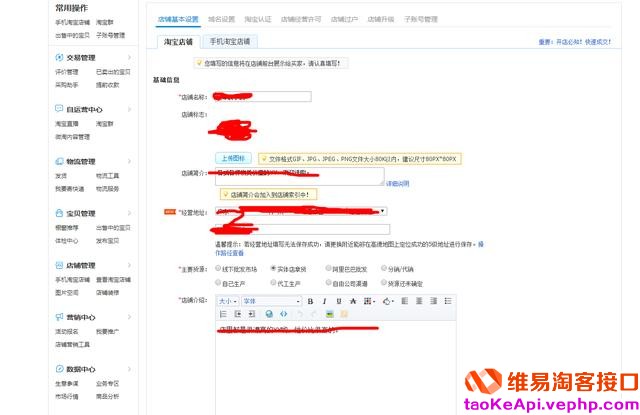The image size is (640, 415).
Task: Click the indent icon in the editor
Action: click(x=252, y=314)
